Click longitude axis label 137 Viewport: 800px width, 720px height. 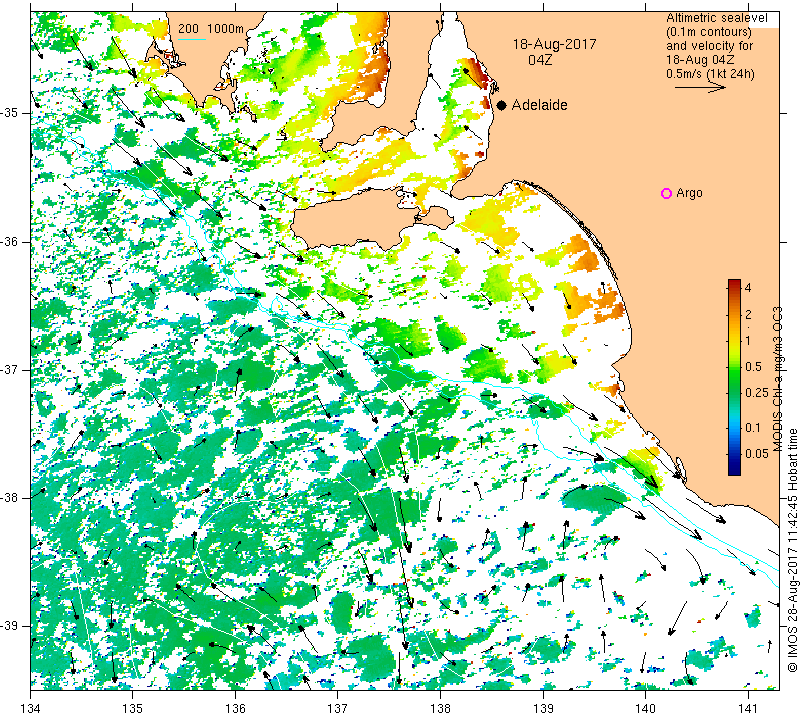(337, 709)
